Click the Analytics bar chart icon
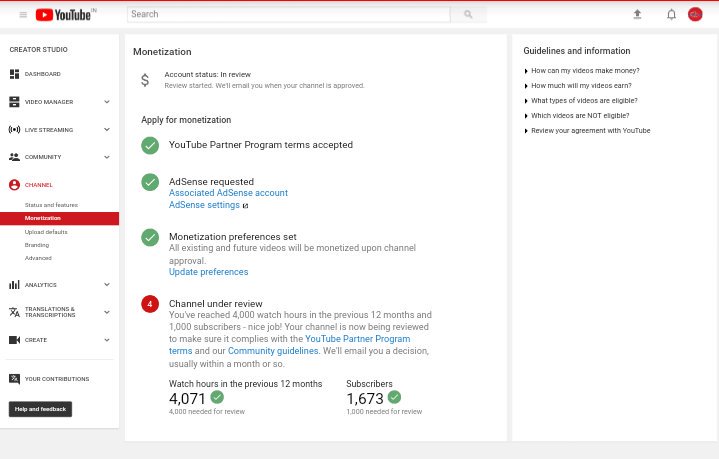719x459 pixels. 14,285
